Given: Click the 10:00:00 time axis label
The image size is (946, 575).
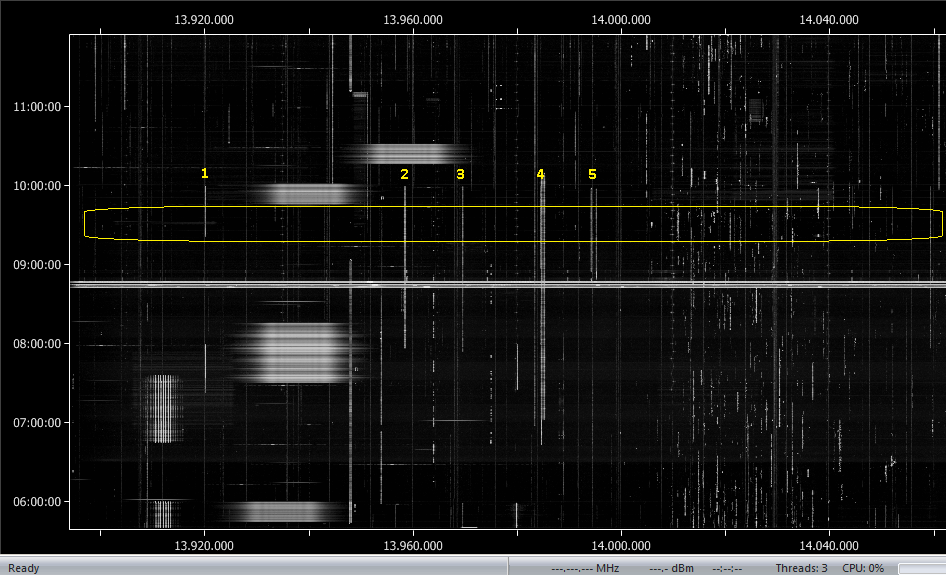Looking at the screenshot, I should (37, 186).
